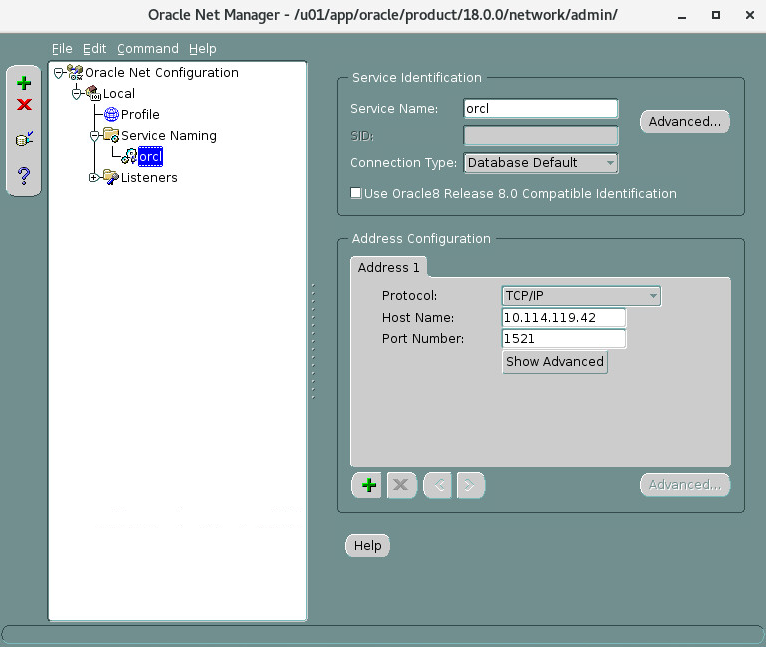Click the Profile globe icon
The height and width of the screenshot is (647, 766).
(x=111, y=114)
